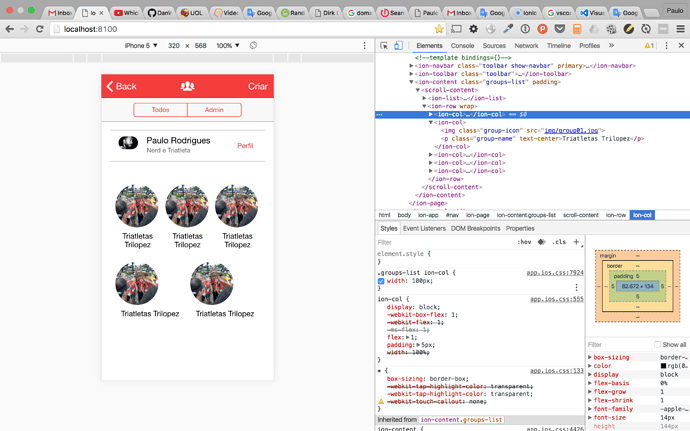Switch to the YouTube browser tab

tap(126, 13)
